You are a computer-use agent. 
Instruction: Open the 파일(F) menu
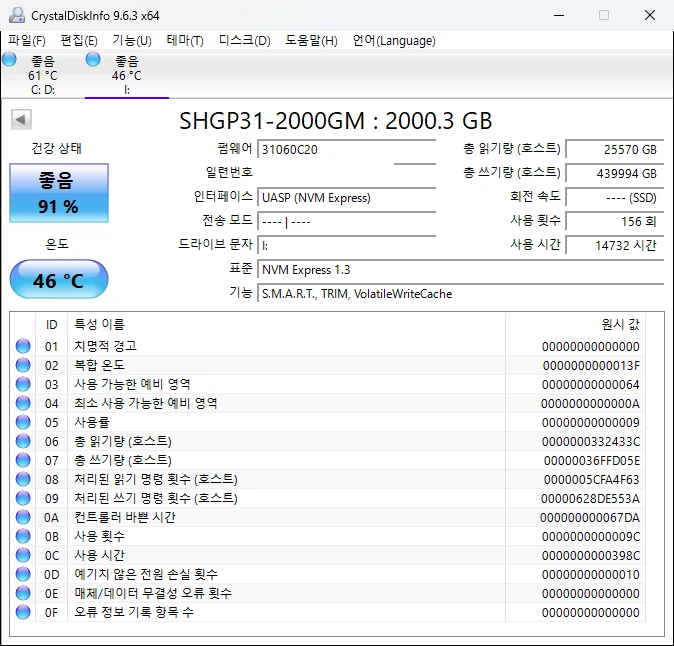click(x=27, y=41)
